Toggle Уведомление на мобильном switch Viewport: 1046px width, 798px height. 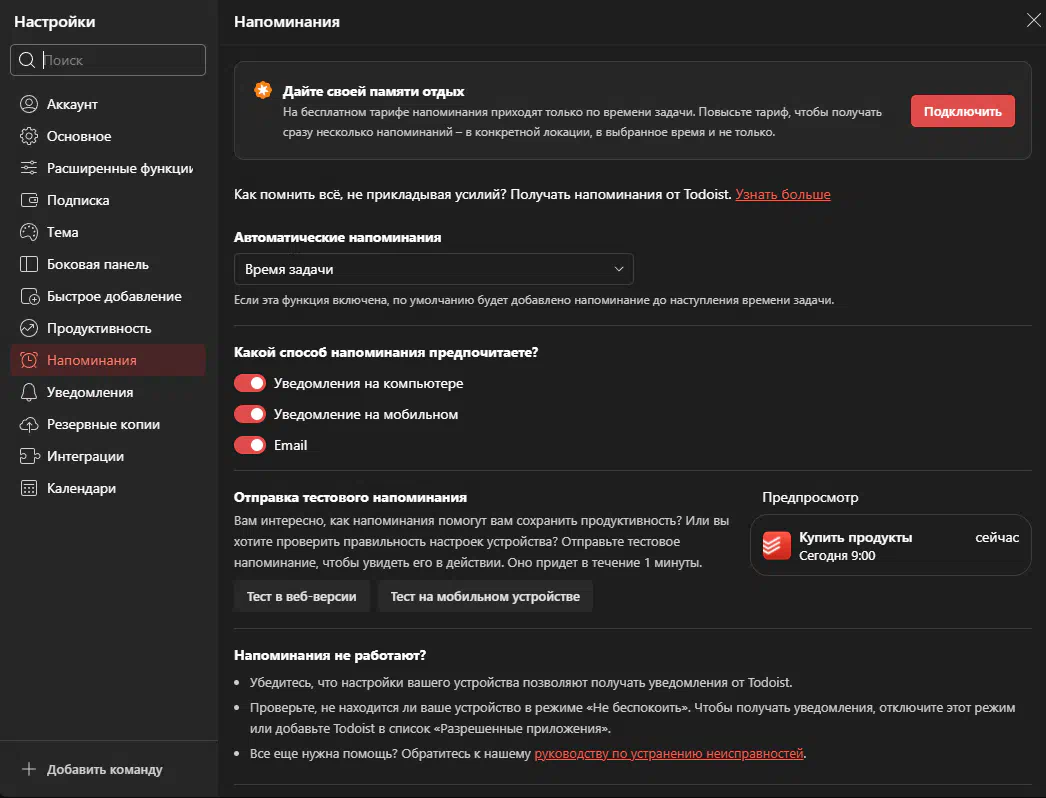(x=250, y=414)
